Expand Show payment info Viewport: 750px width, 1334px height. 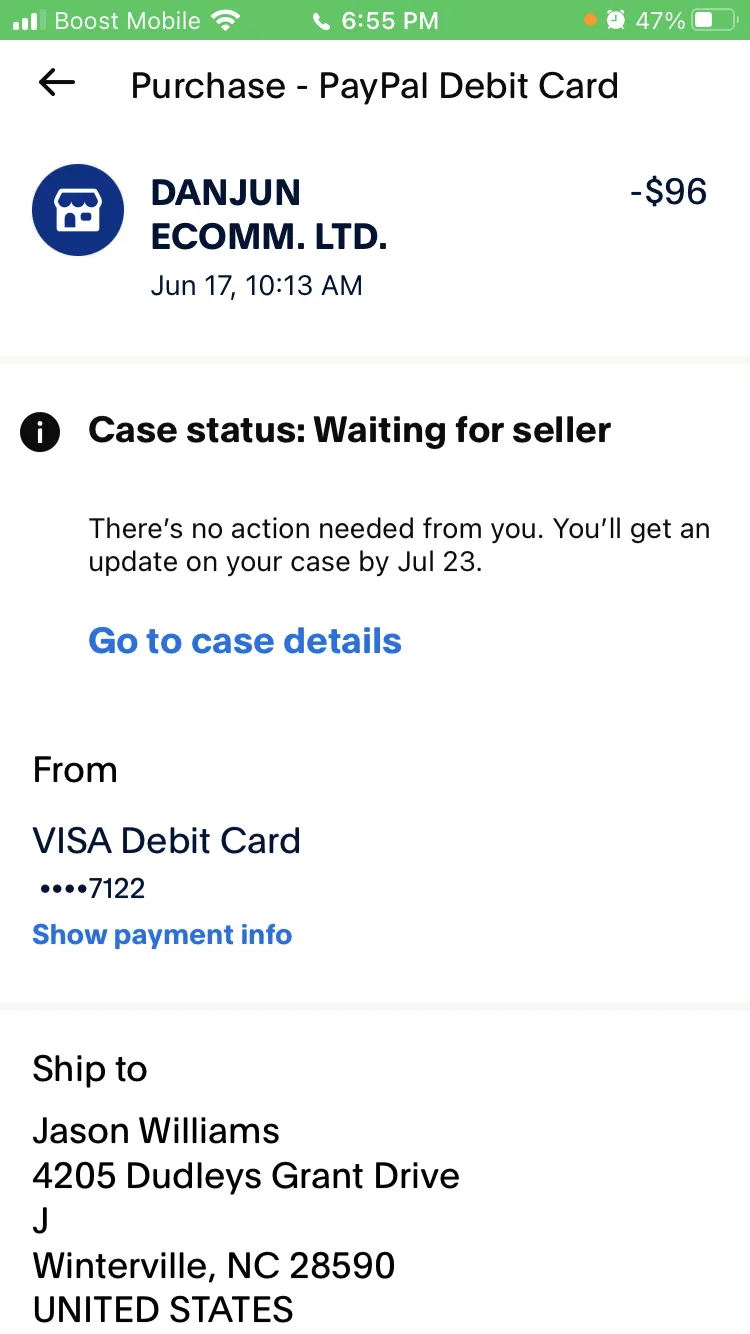coord(162,935)
